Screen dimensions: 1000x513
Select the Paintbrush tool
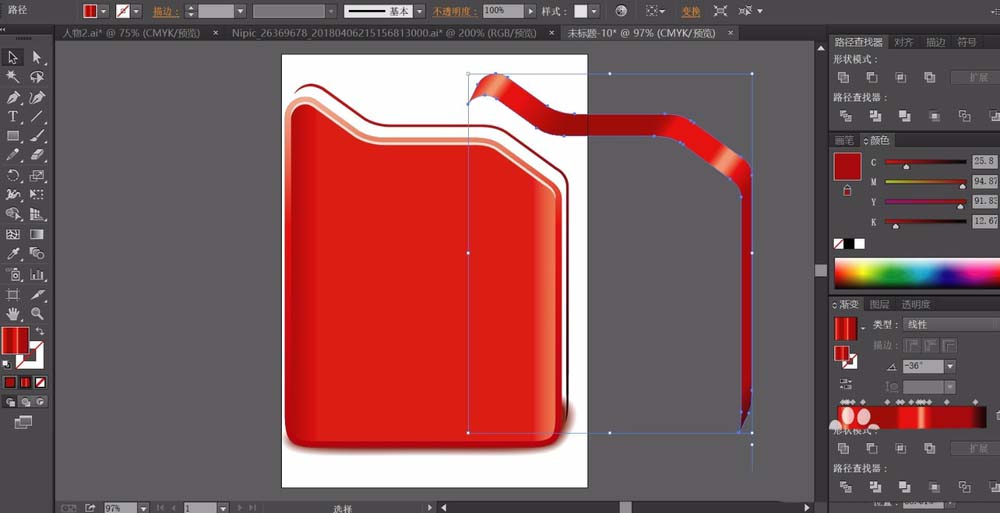tap(37, 136)
